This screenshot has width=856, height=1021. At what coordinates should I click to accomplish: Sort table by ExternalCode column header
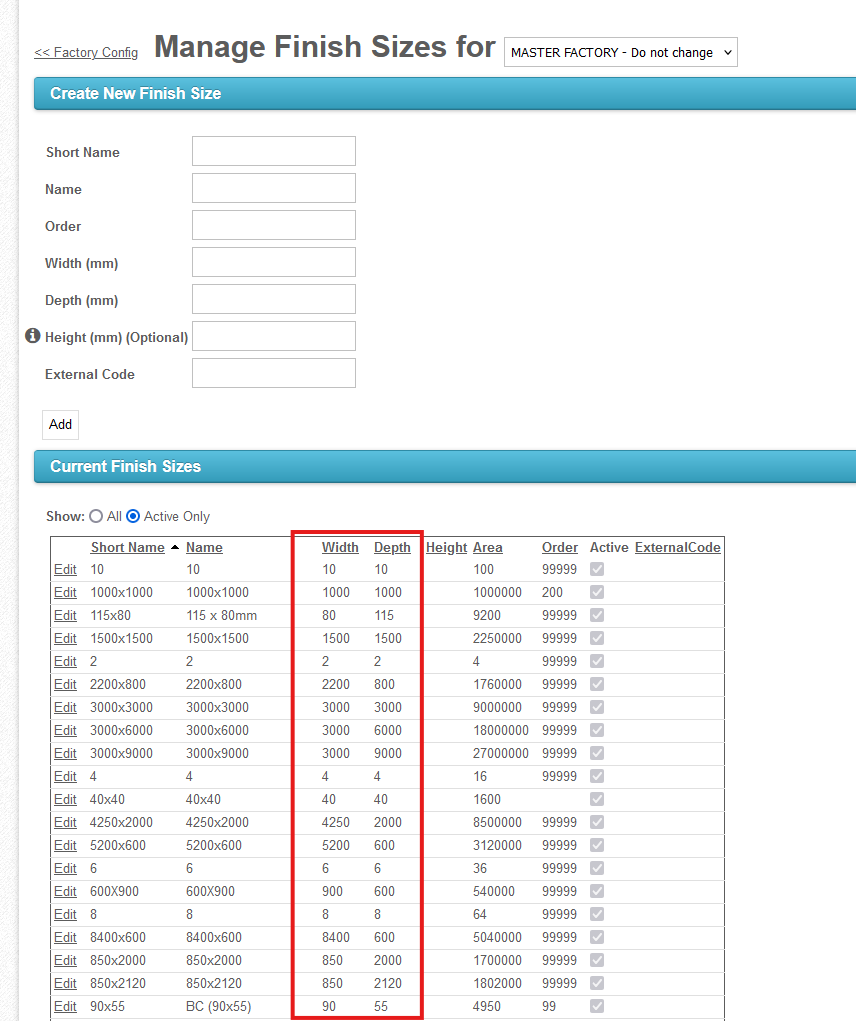(x=678, y=548)
